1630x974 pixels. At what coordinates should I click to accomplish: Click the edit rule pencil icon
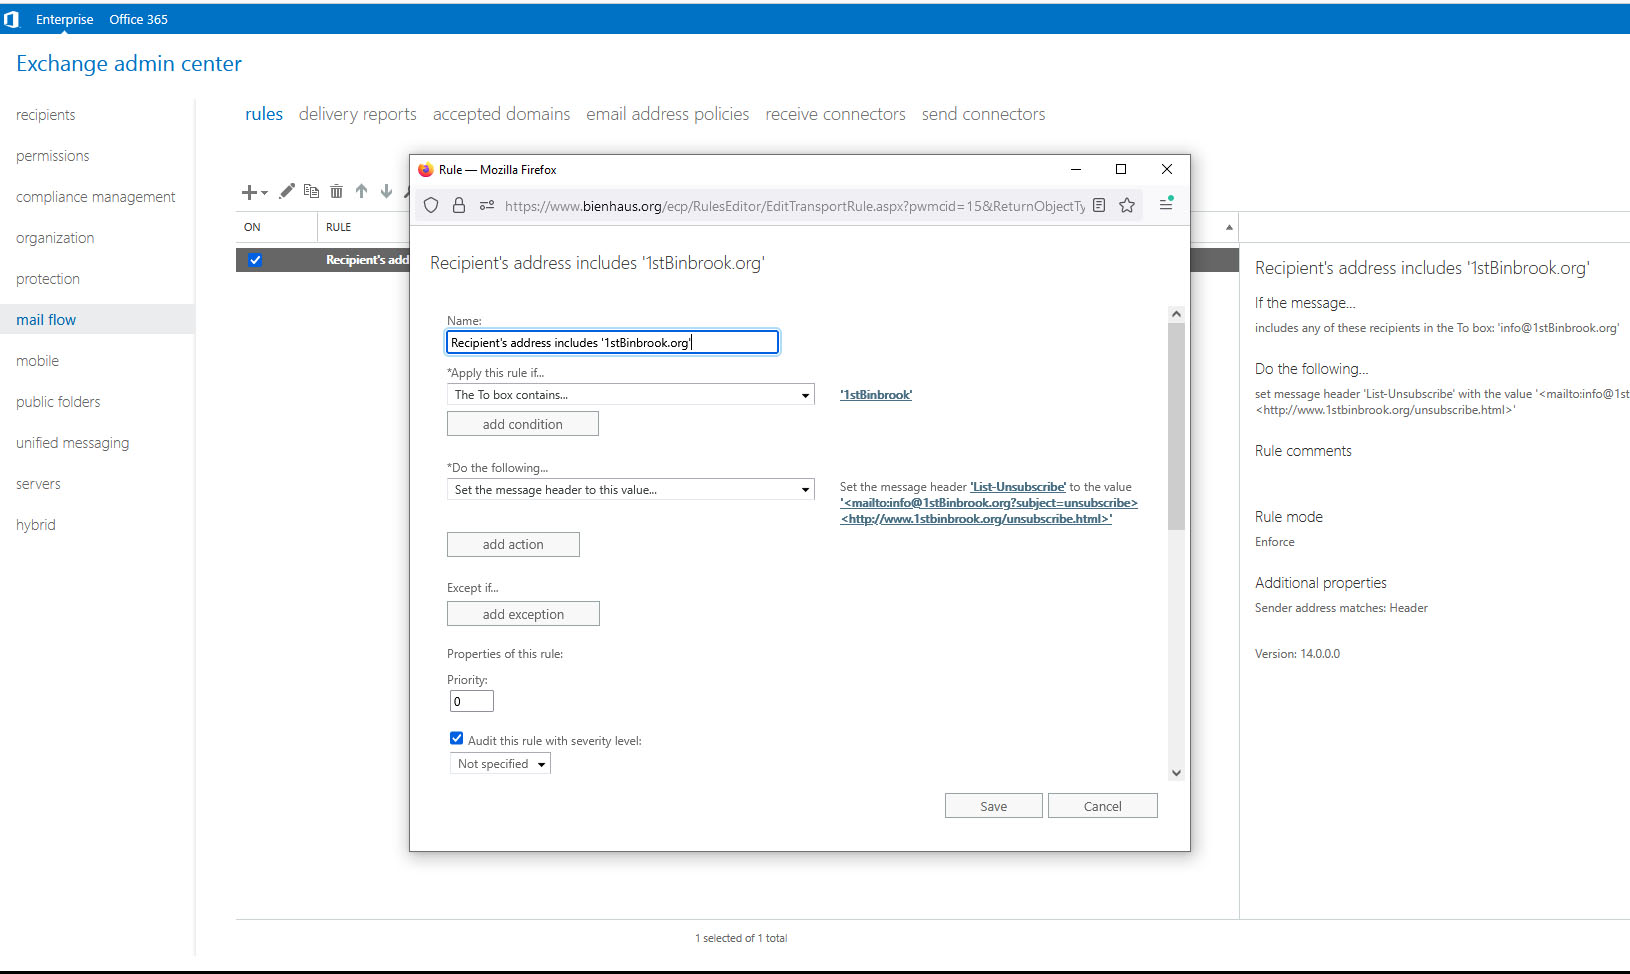(x=287, y=191)
